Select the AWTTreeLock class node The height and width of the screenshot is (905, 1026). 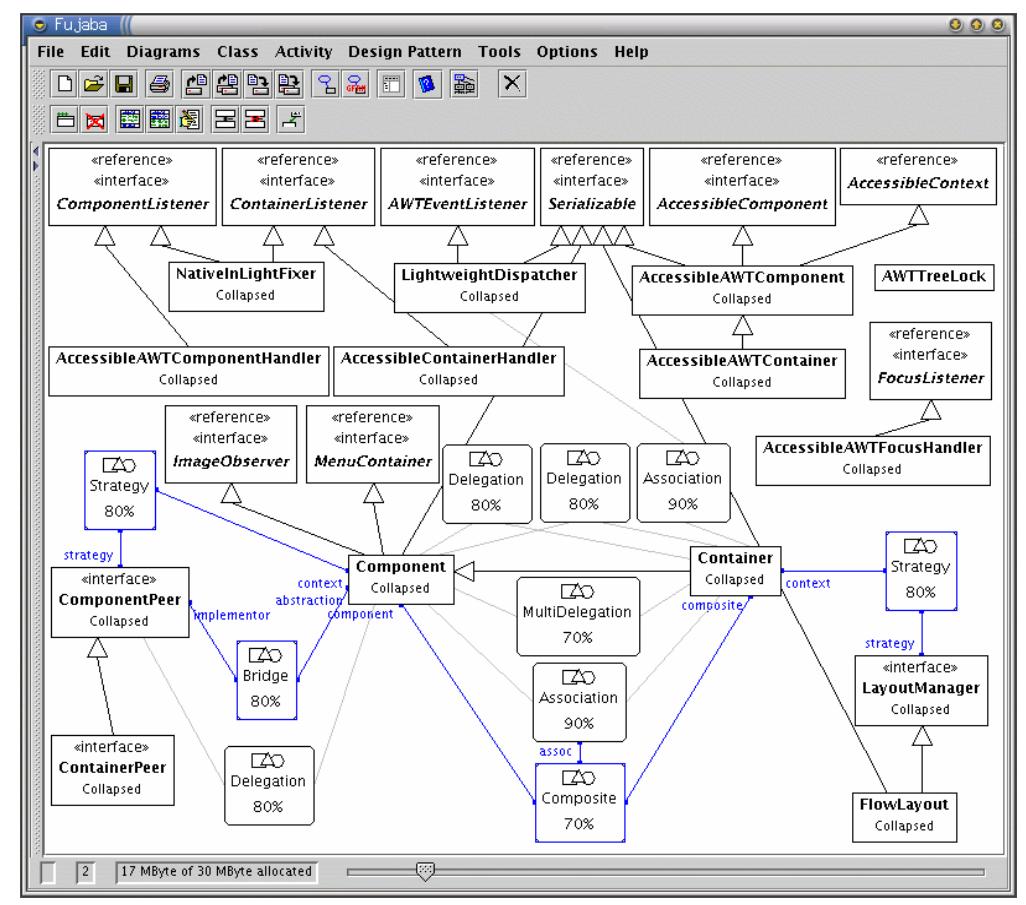click(x=934, y=277)
